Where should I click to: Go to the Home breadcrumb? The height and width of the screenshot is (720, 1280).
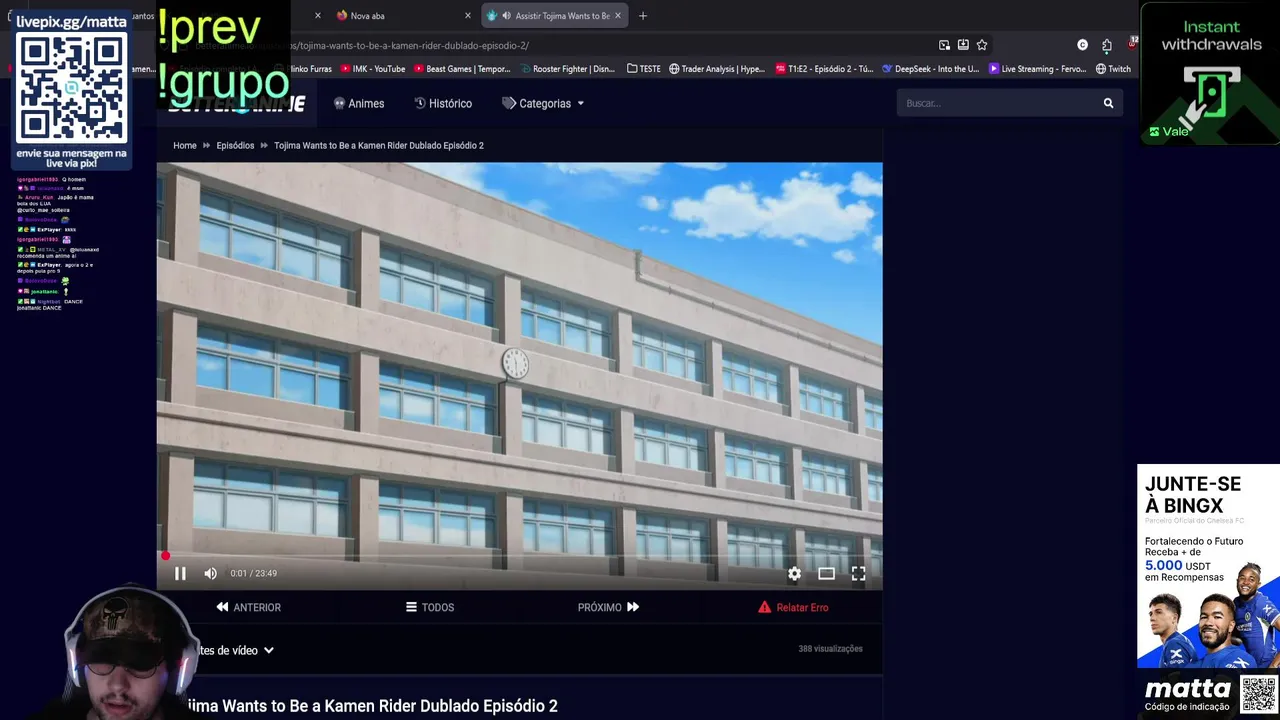[x=185, y=145]
